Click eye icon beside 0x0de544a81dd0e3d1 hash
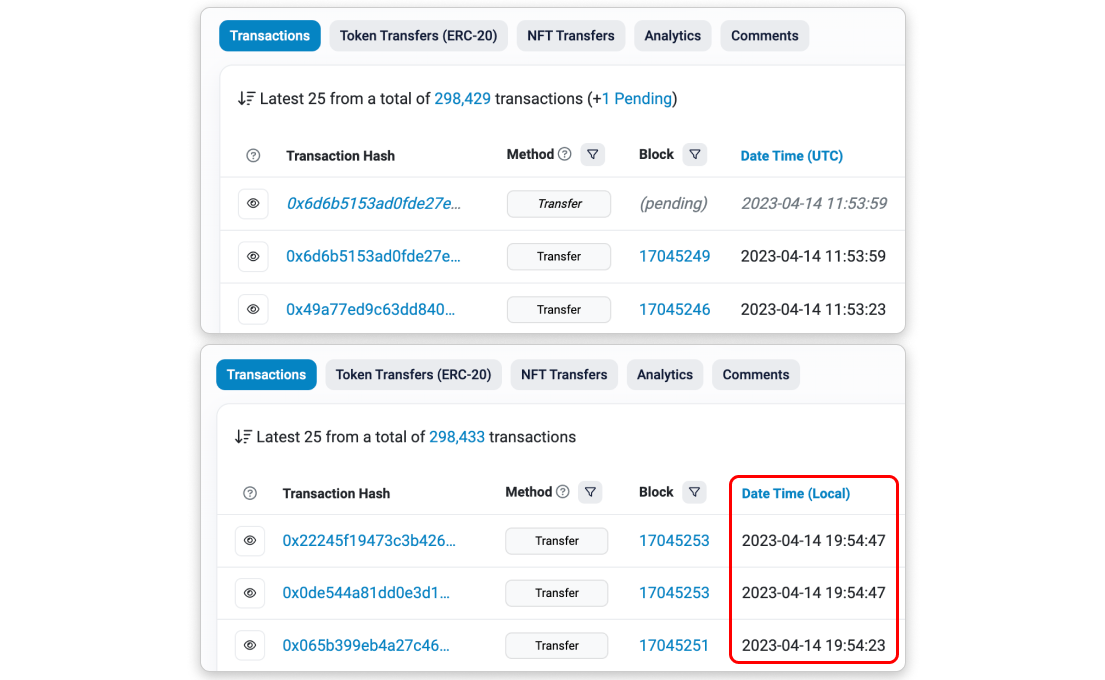Image resolution: width=1105 pixels, height=680 pixels. [250, 593]
